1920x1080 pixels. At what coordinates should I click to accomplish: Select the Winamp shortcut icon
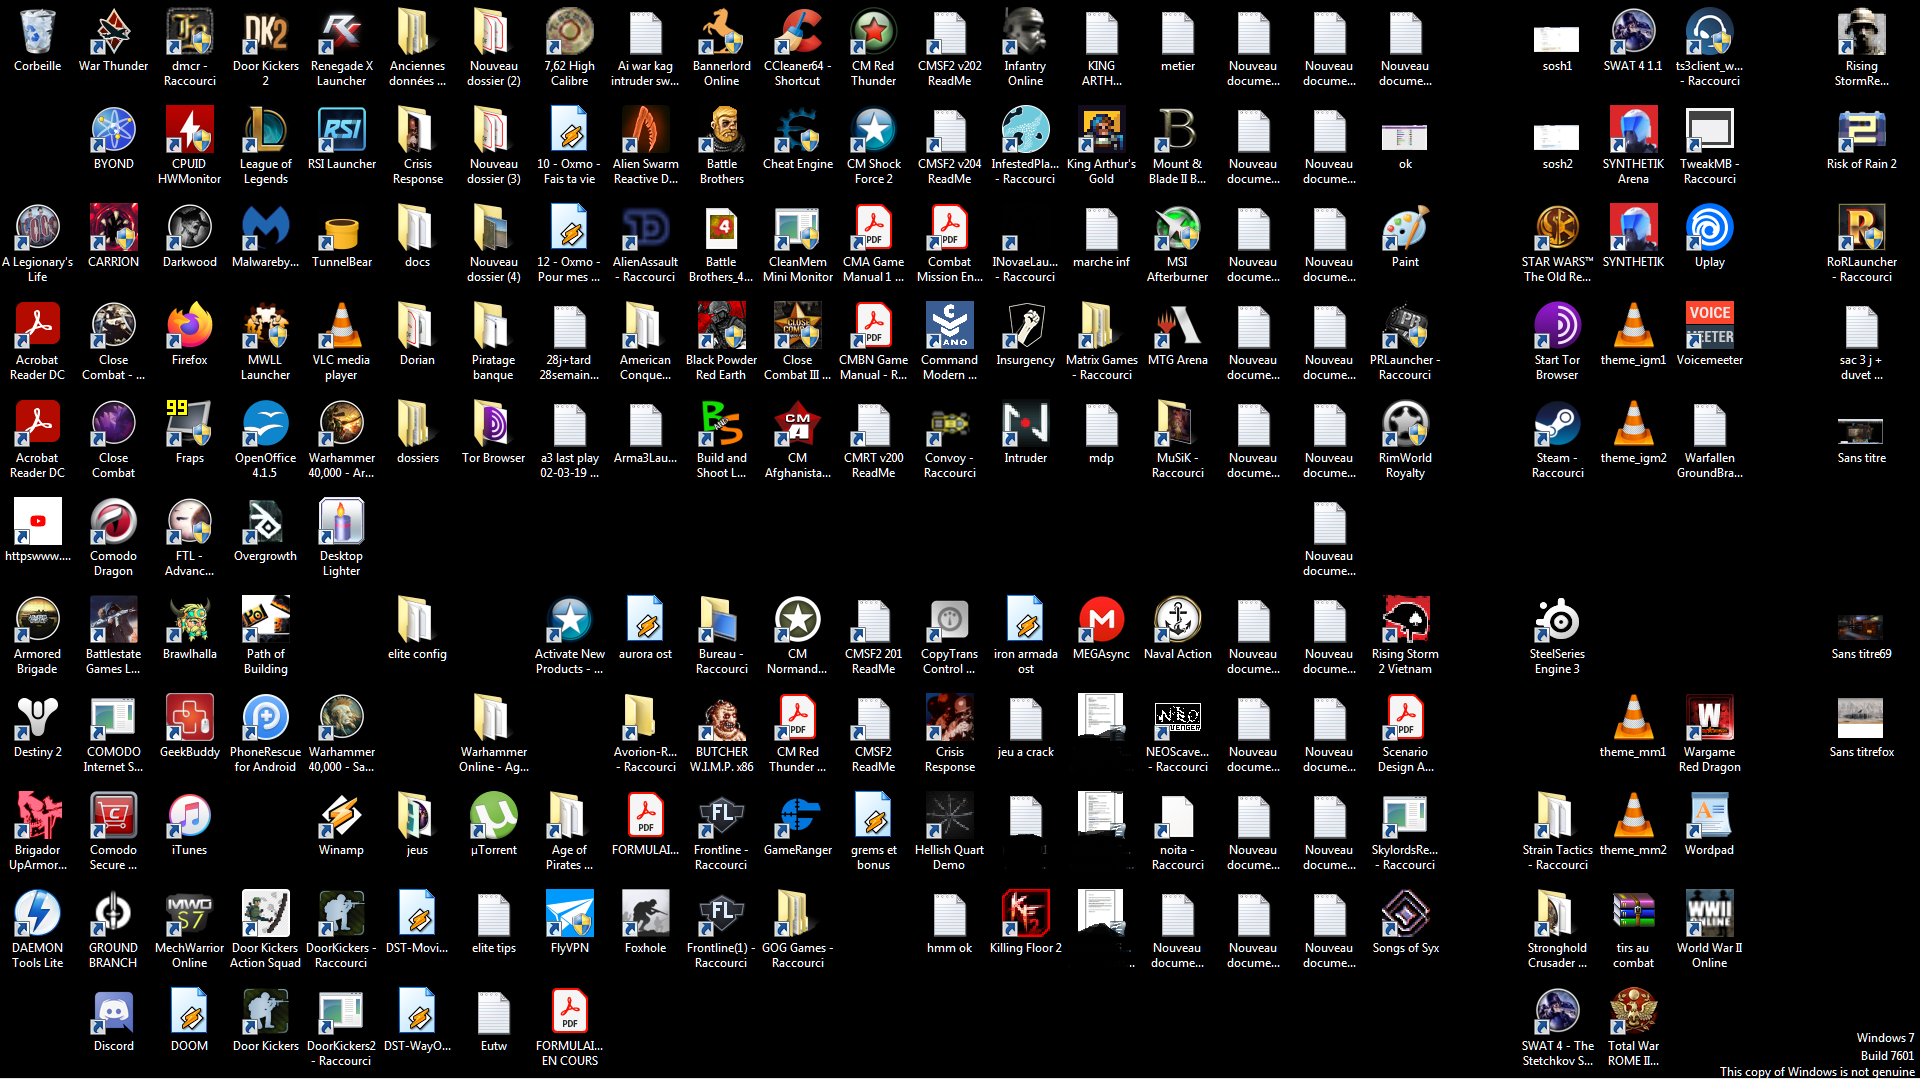tap(341, 824)
